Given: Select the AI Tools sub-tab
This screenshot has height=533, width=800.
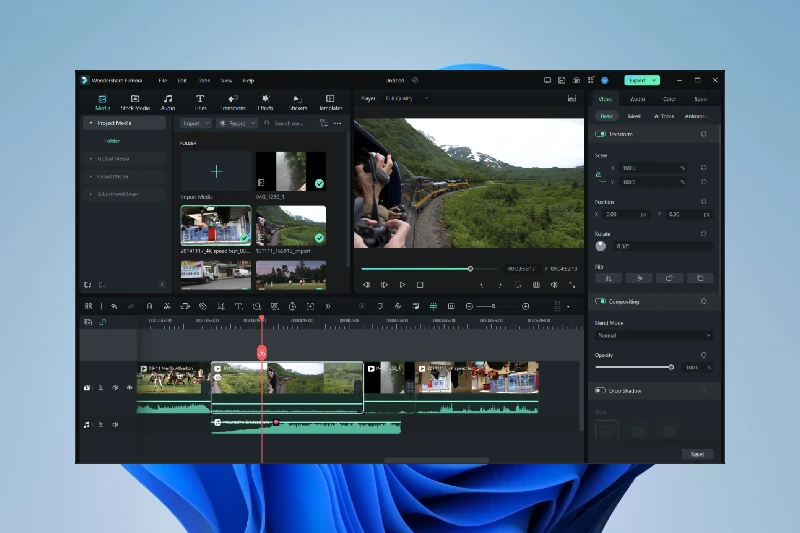Looking at the screenshot, I should [x=664, y=116].
